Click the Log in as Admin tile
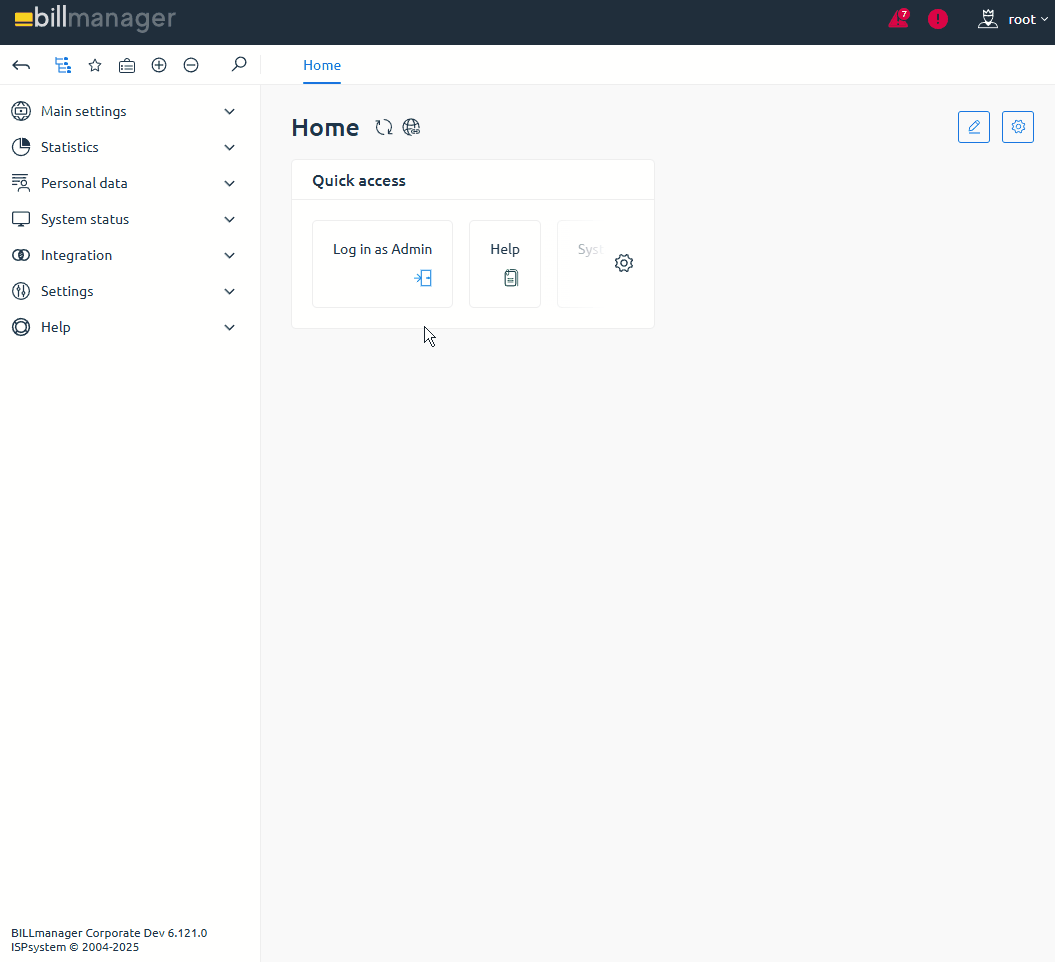1055x962 pixels. tap(382, 264)
